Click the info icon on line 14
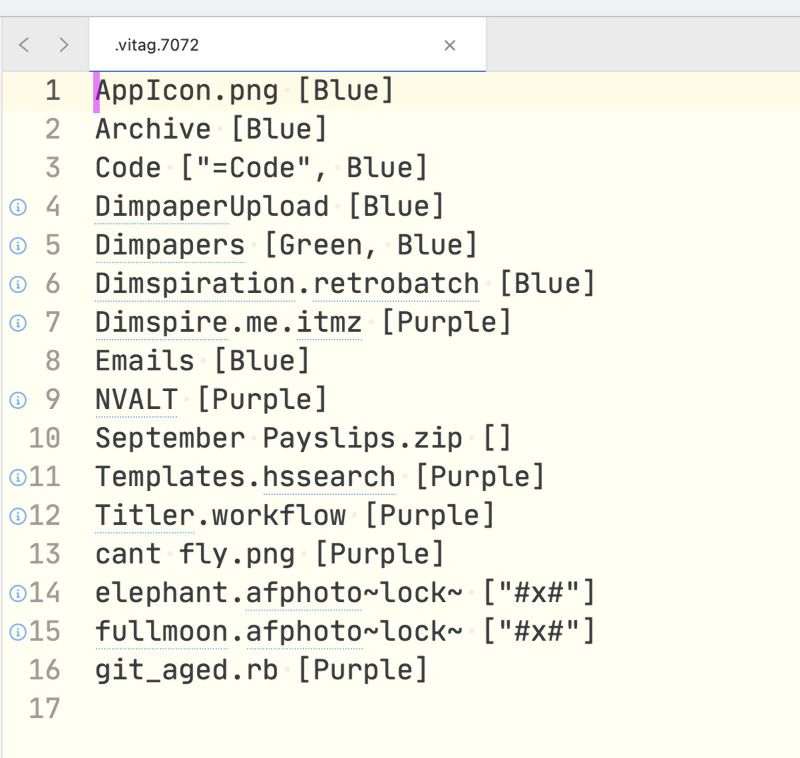The image size is (800, 758). (17, 594)
